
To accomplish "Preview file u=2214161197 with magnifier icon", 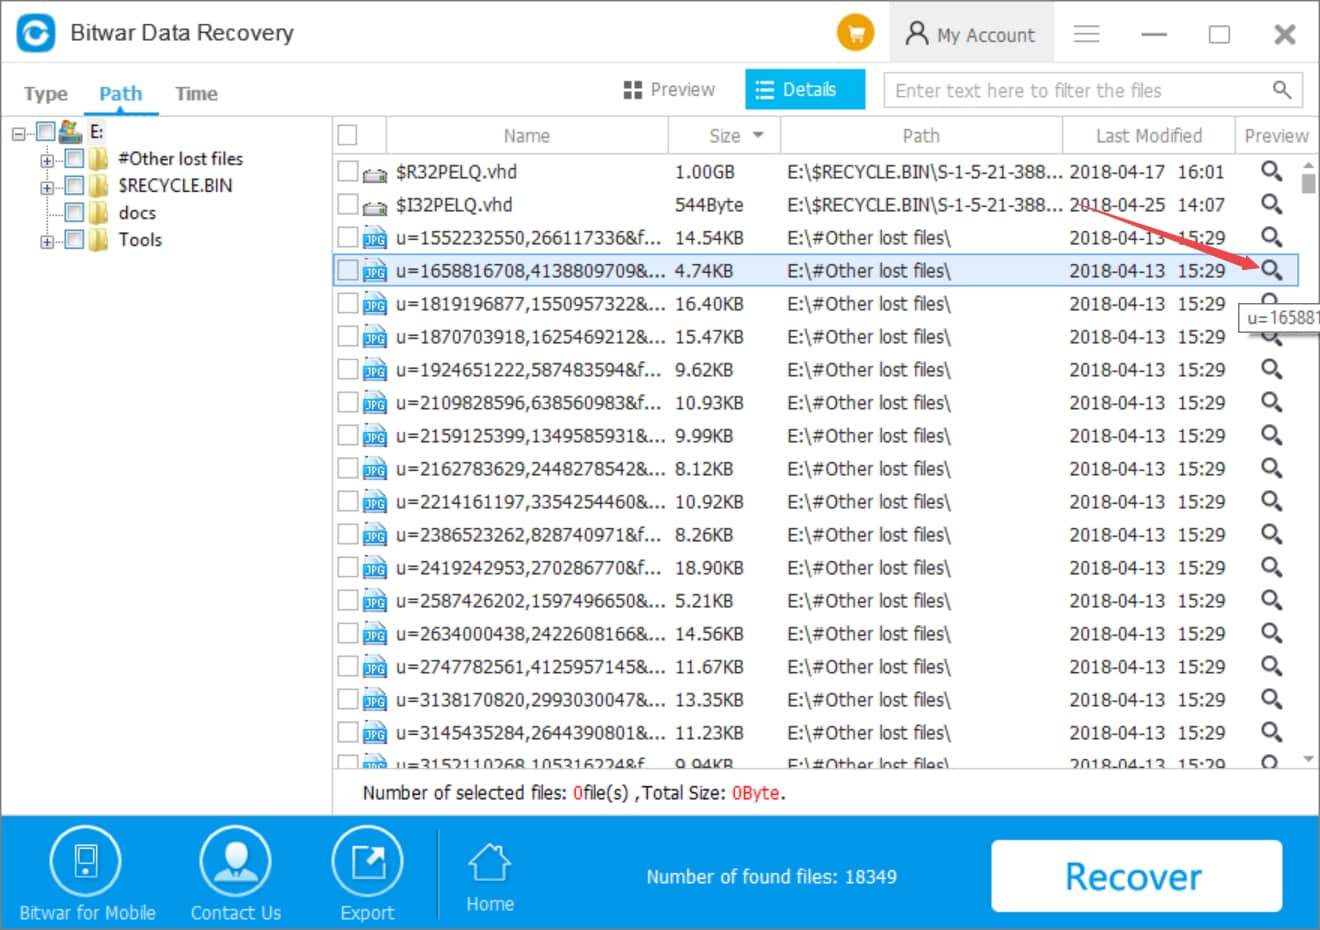I will (1271, 501).
